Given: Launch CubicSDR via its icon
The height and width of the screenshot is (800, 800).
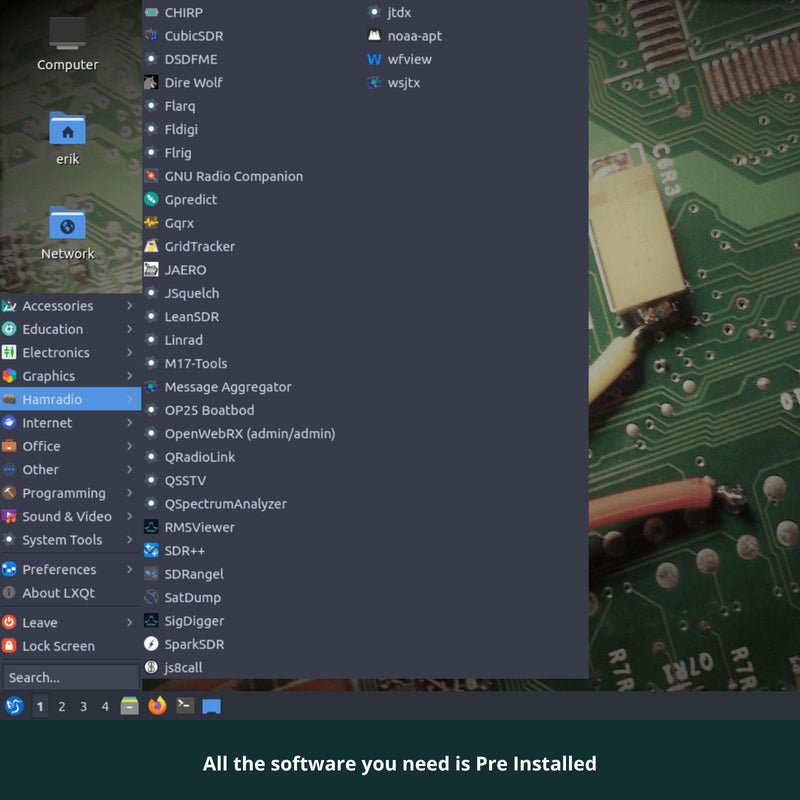Looking at the screenshot, I should tap(151, 36).
